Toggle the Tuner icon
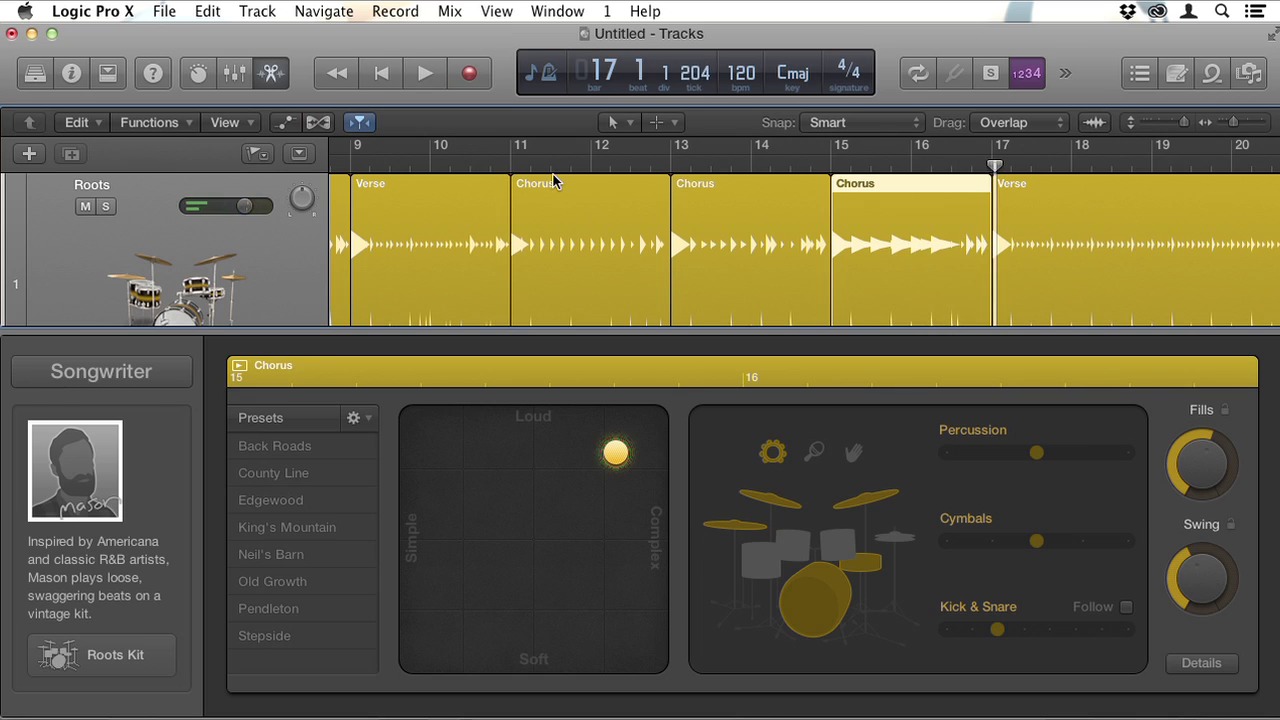This screenshot has width=1280, height=720. (954, 73)
